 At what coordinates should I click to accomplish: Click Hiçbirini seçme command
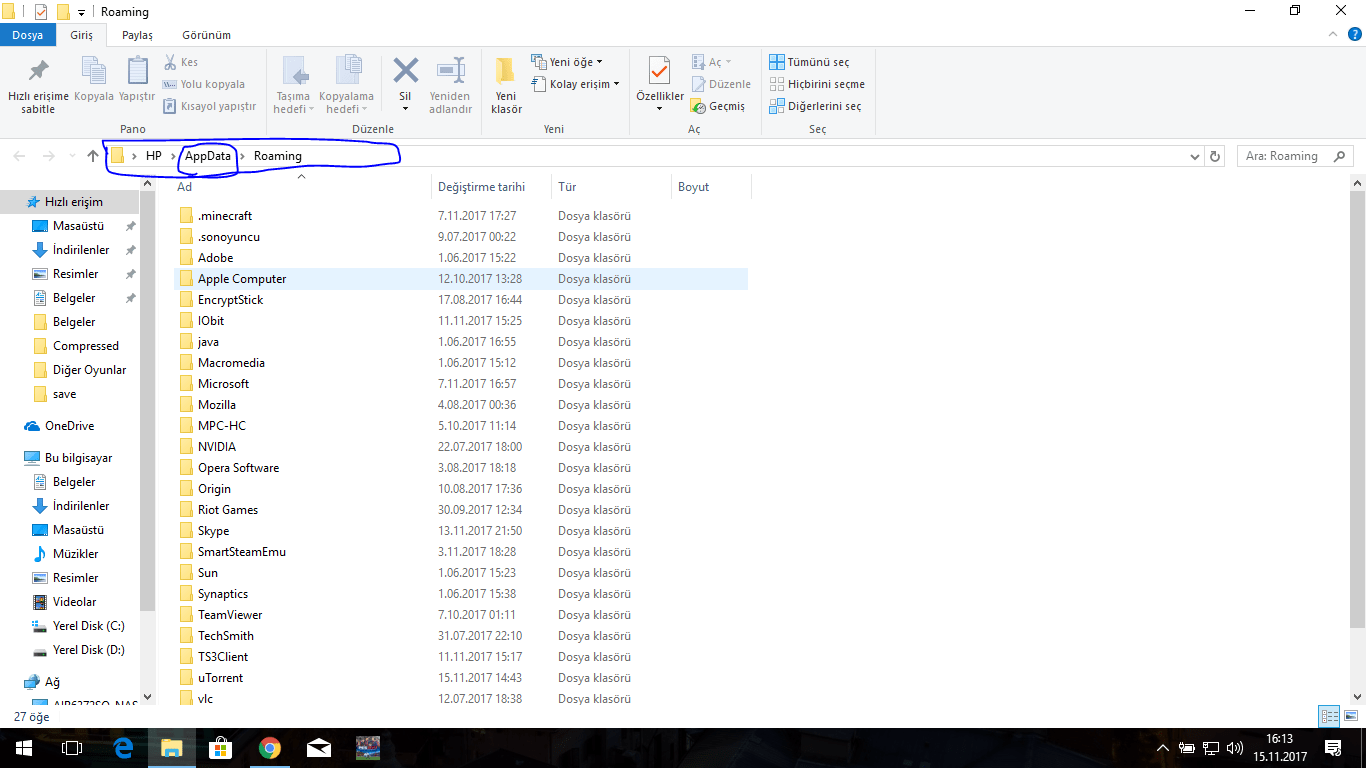pos(817,84)
